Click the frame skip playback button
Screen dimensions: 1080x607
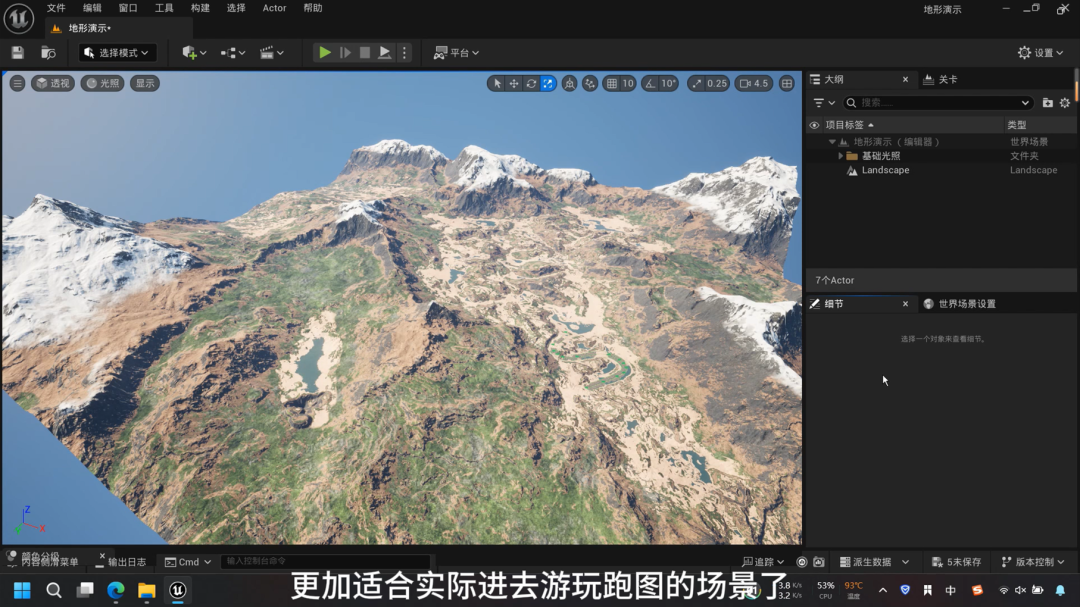click(x=345, y=52)
